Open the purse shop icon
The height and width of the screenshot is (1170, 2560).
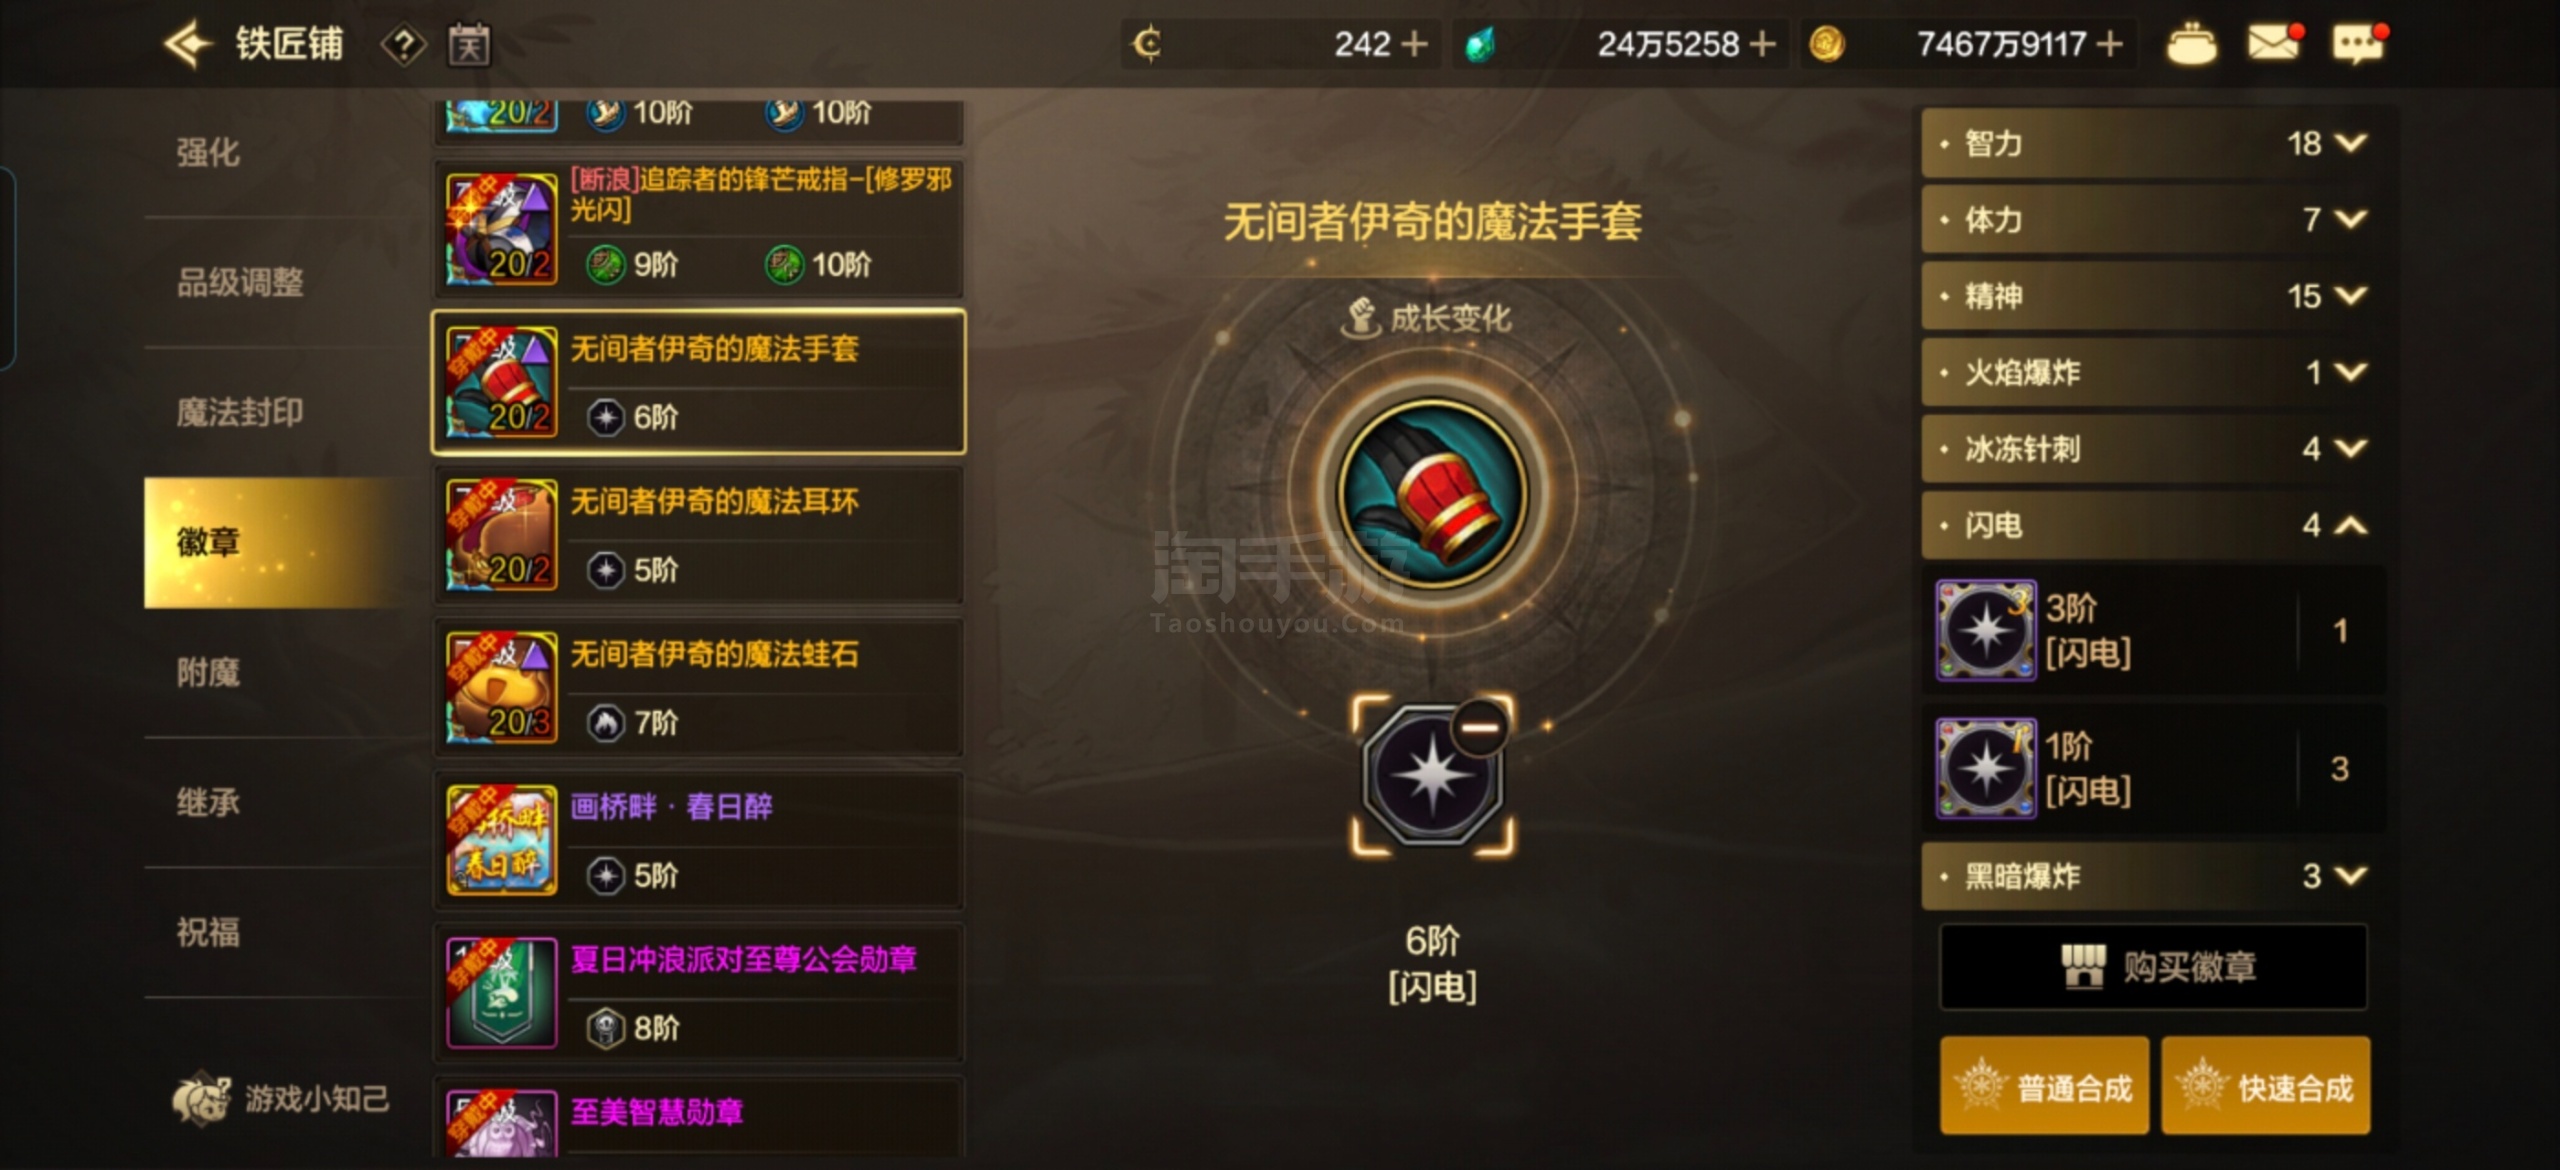point(2191,44)
